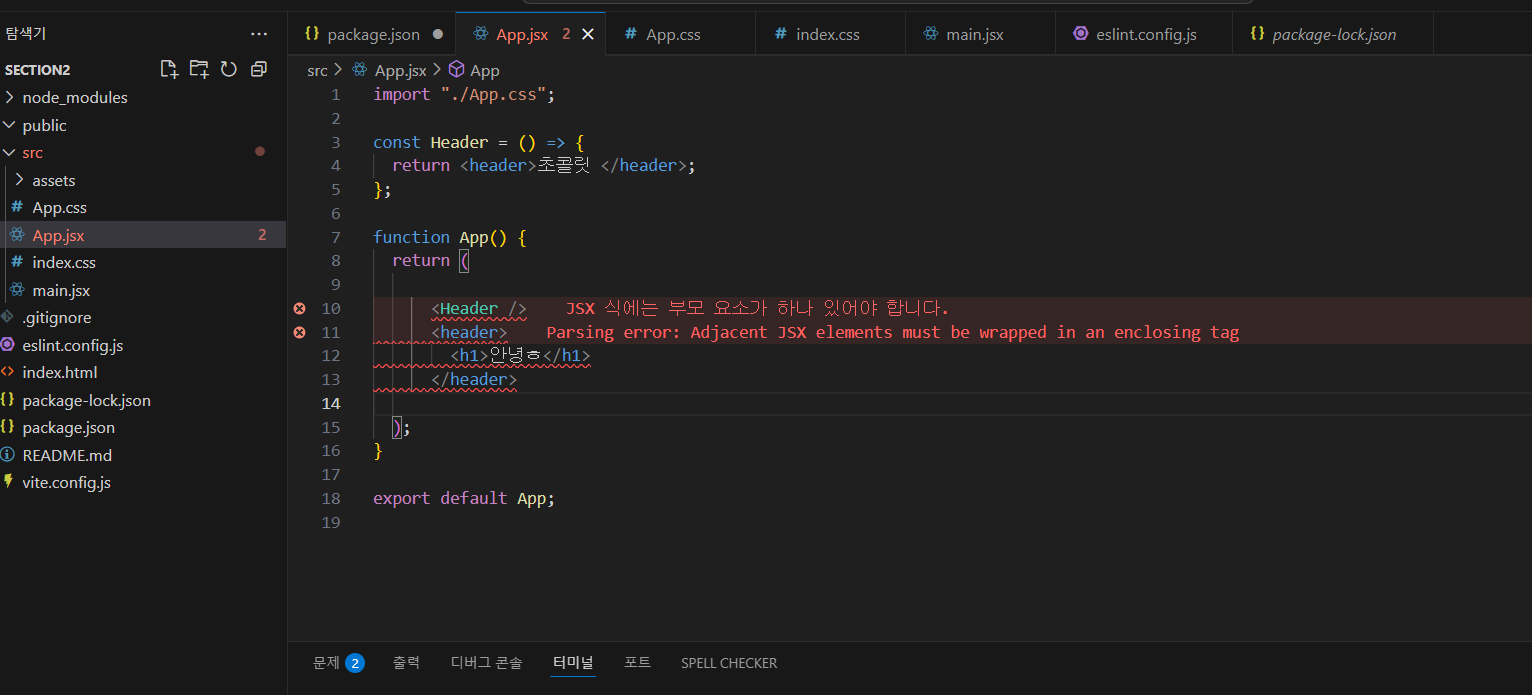Click the HTML icon beside index.html

[9, 372]
